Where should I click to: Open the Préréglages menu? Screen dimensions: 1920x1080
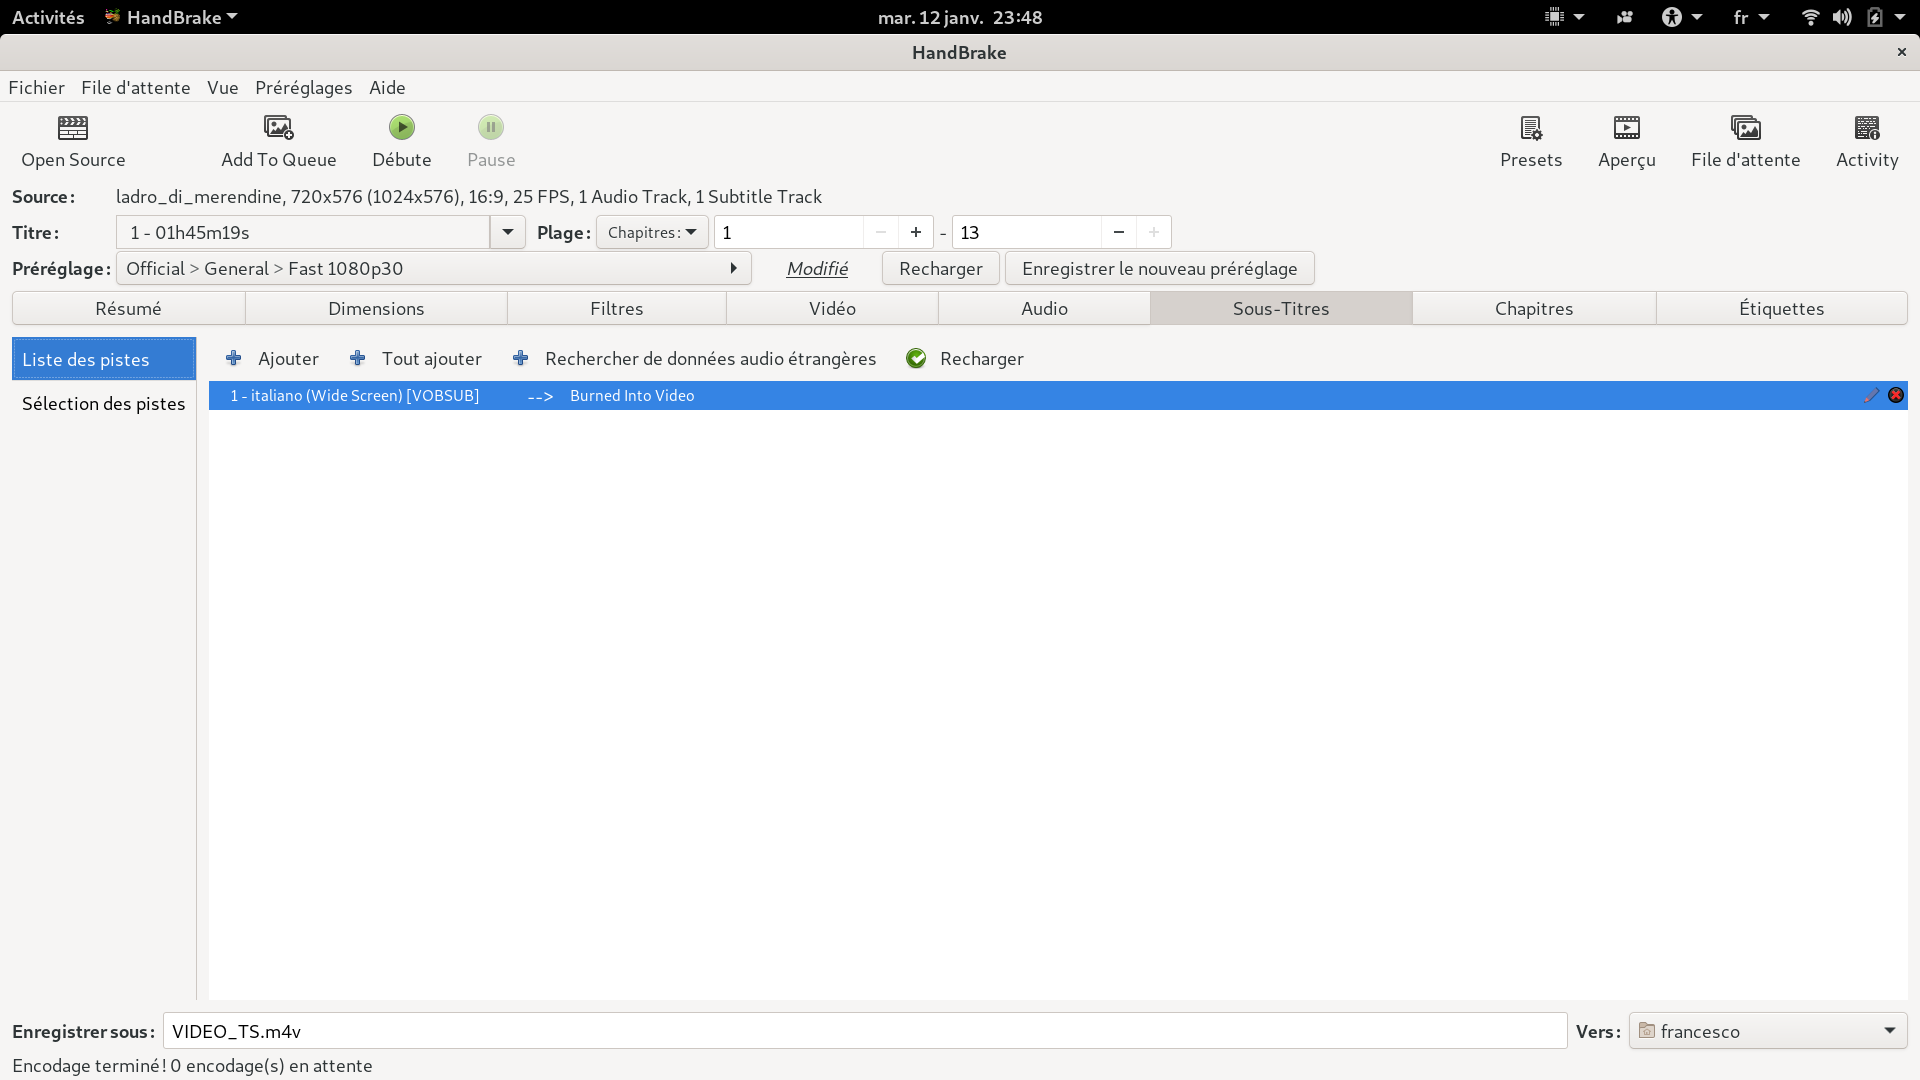(303, 88)
